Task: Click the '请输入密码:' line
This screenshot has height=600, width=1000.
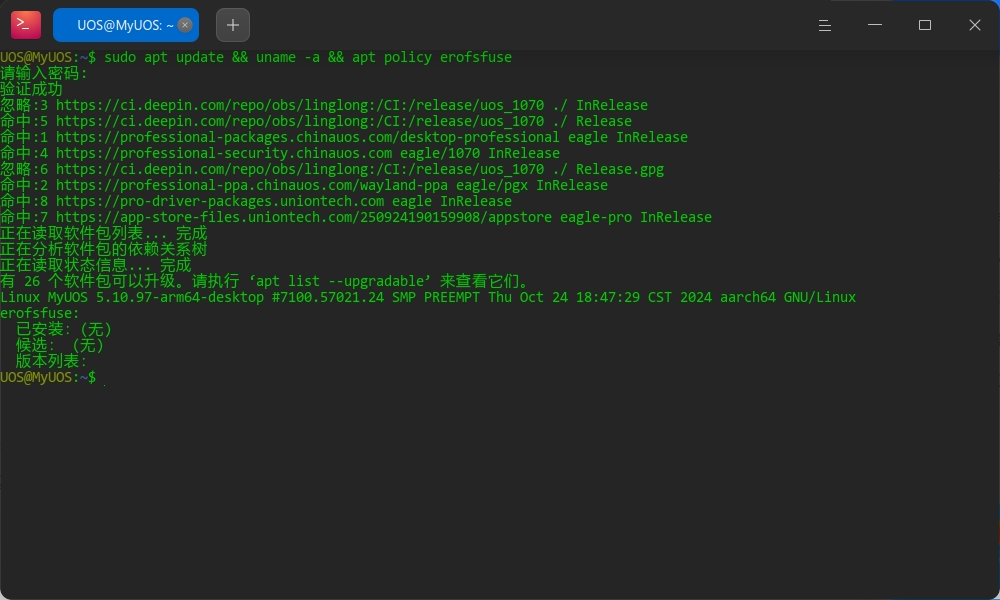Action: click(x=43, y=73)
